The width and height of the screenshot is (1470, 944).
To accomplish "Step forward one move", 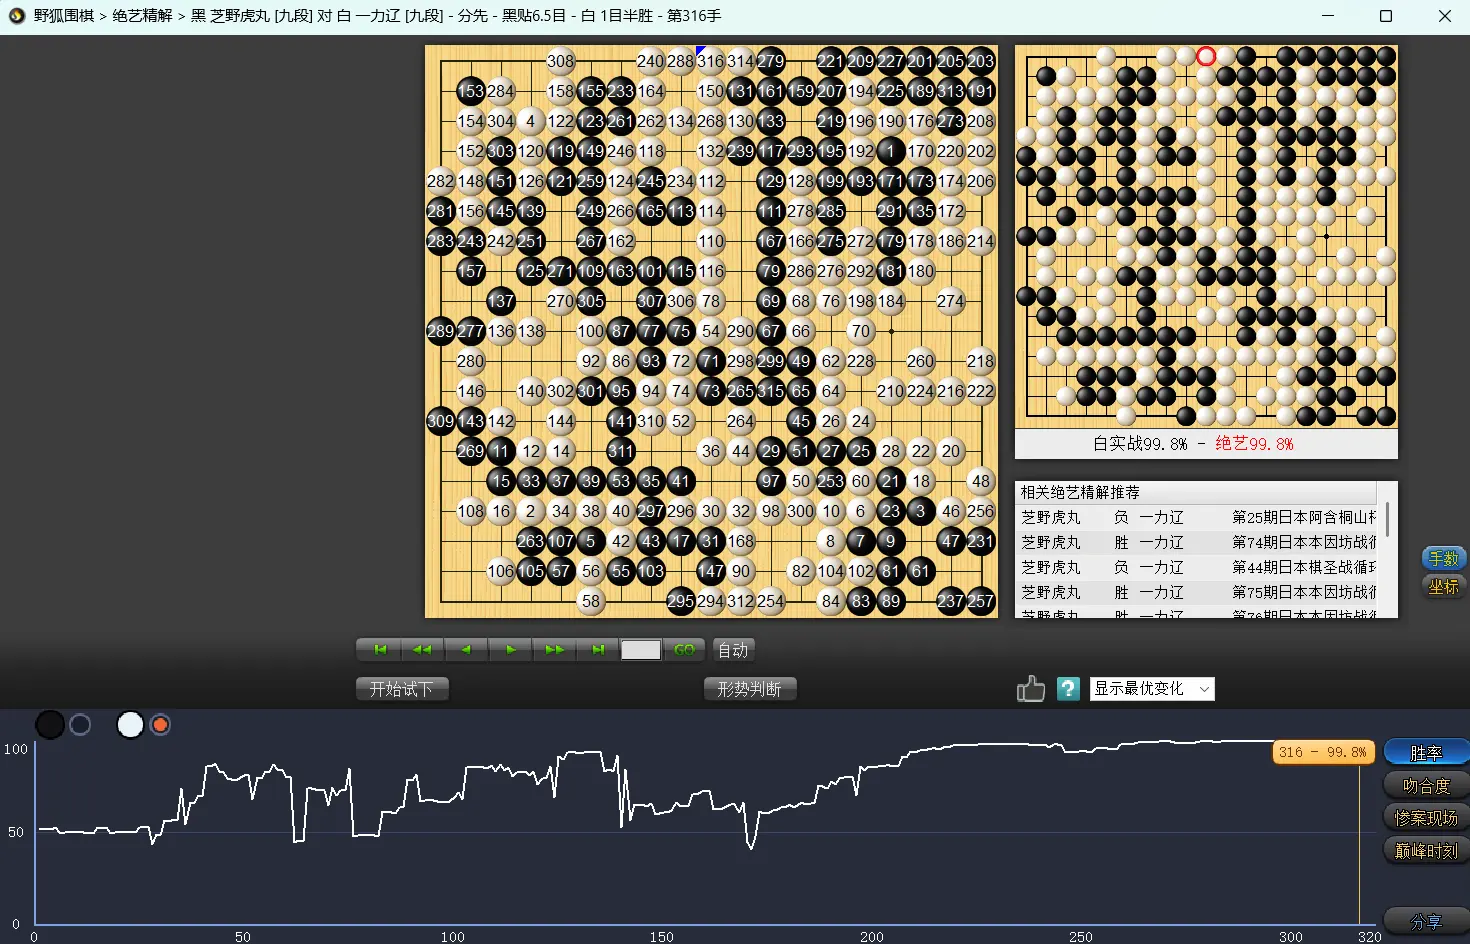I will pyautogui.click(x=510, y=650).
